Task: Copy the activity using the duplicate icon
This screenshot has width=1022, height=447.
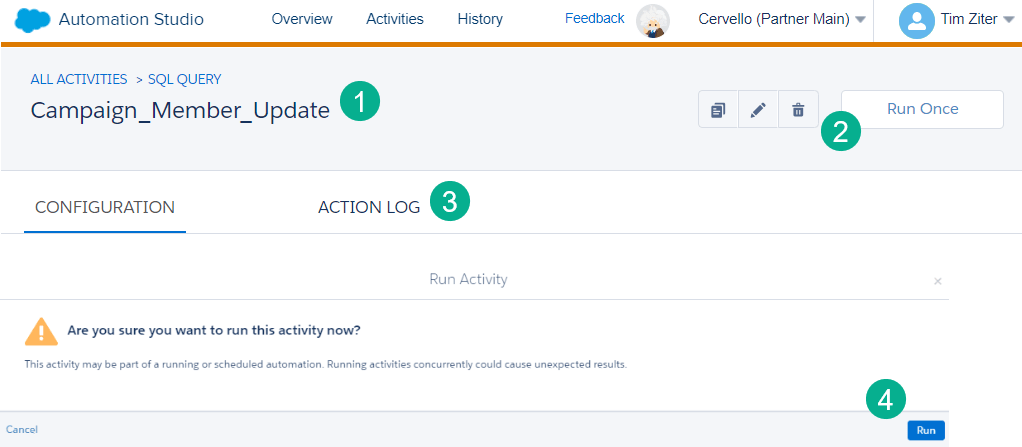Action: point(718,110)
